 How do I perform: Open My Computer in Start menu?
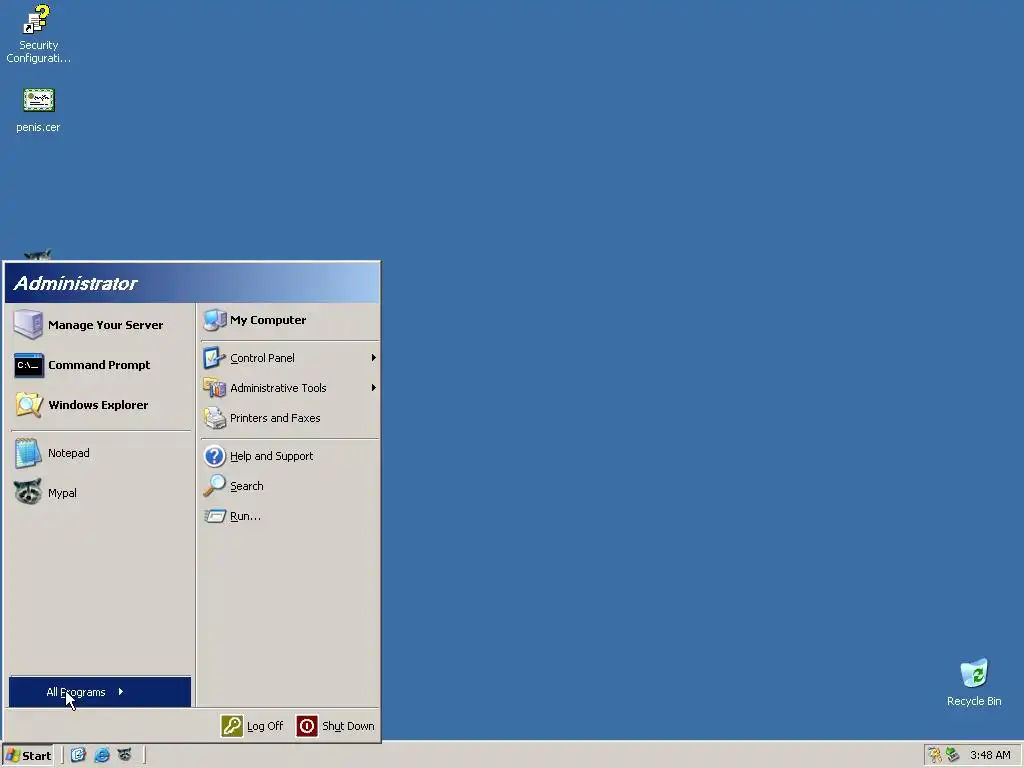click(289, 320)
